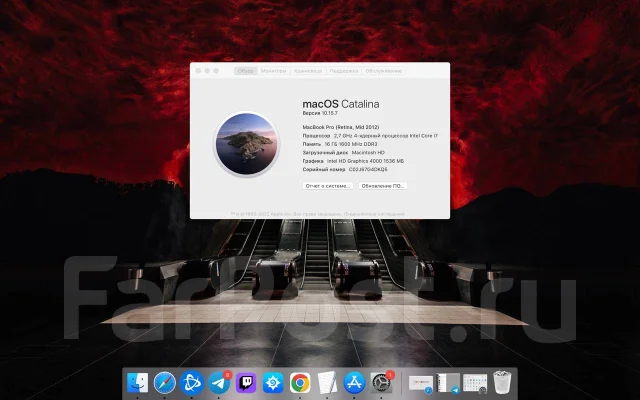Open the Hearthstone tracker icon in the Dock

pyautogui.click(x=273, y=383)
